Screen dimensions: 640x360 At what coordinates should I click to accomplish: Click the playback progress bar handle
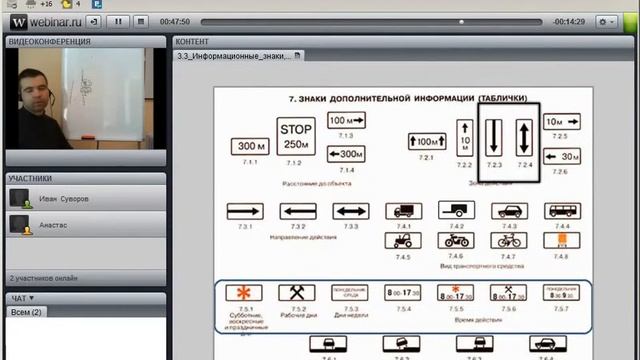(461, 22)
